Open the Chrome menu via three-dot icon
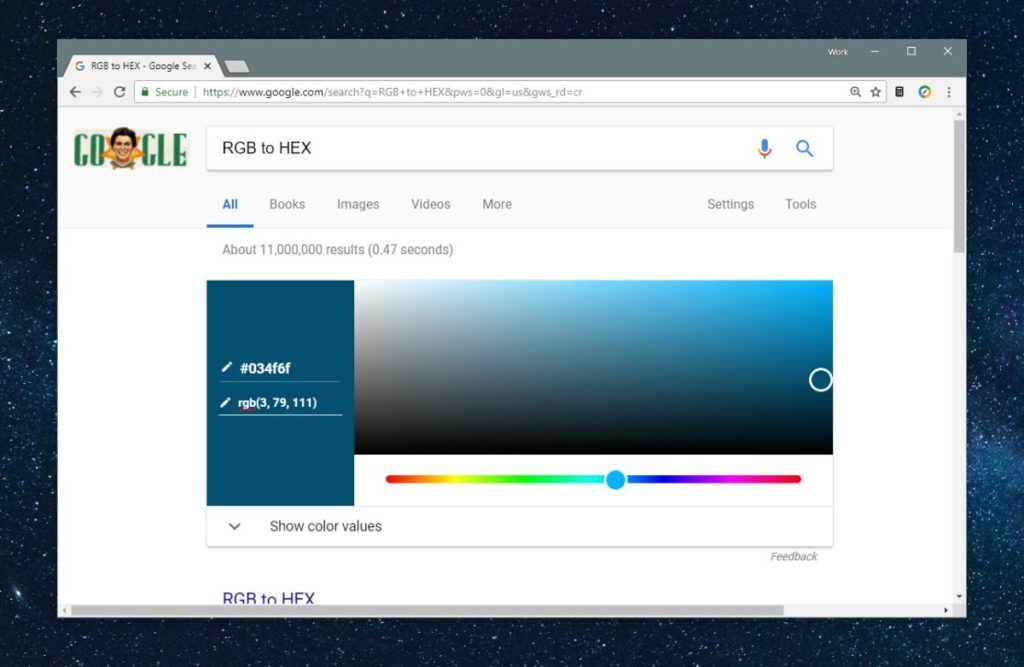Screen dimensions: 1024x667 948,91
